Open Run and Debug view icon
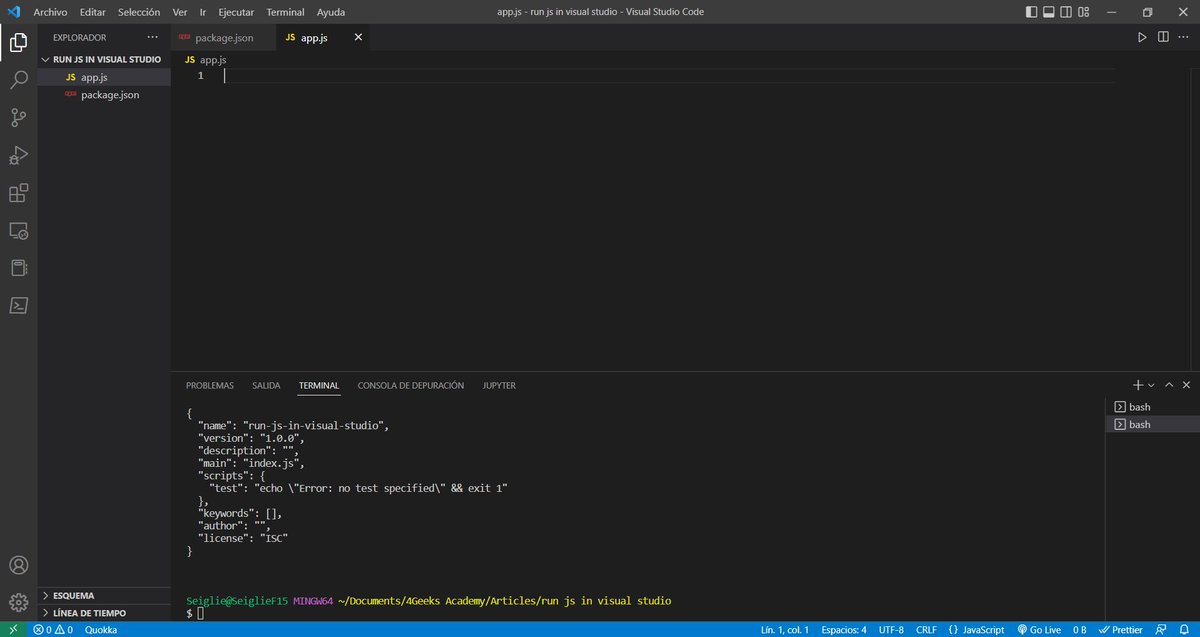The image size is (1200, 637). pyautogui.click(x=18, y=155)
